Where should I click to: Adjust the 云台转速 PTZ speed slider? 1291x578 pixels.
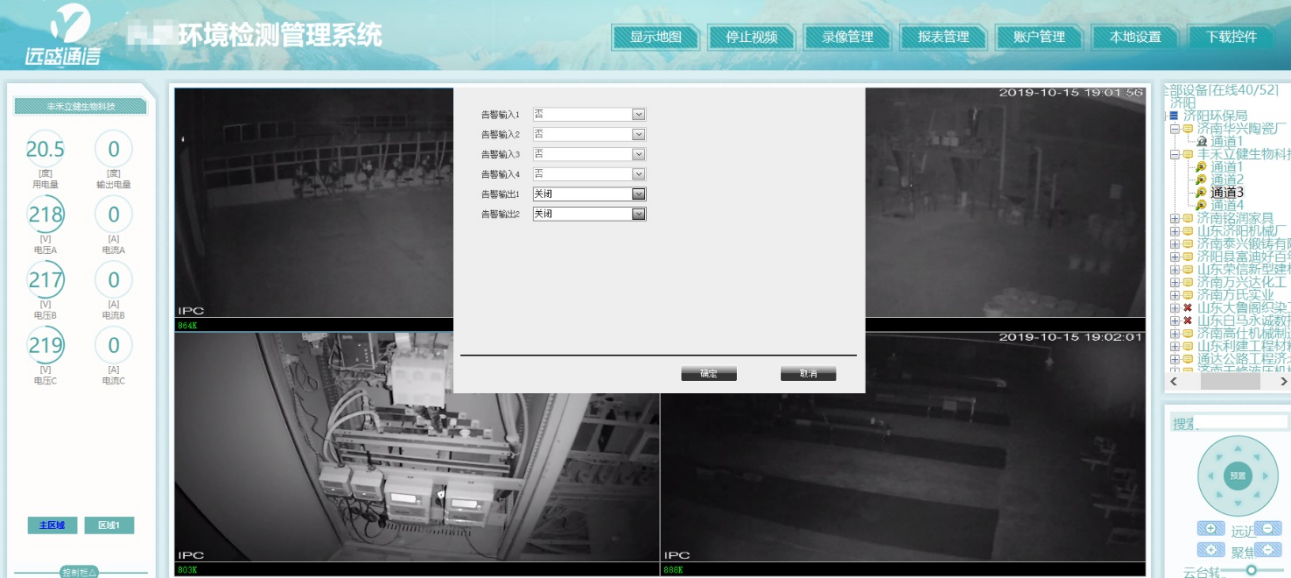[1250, 570]
